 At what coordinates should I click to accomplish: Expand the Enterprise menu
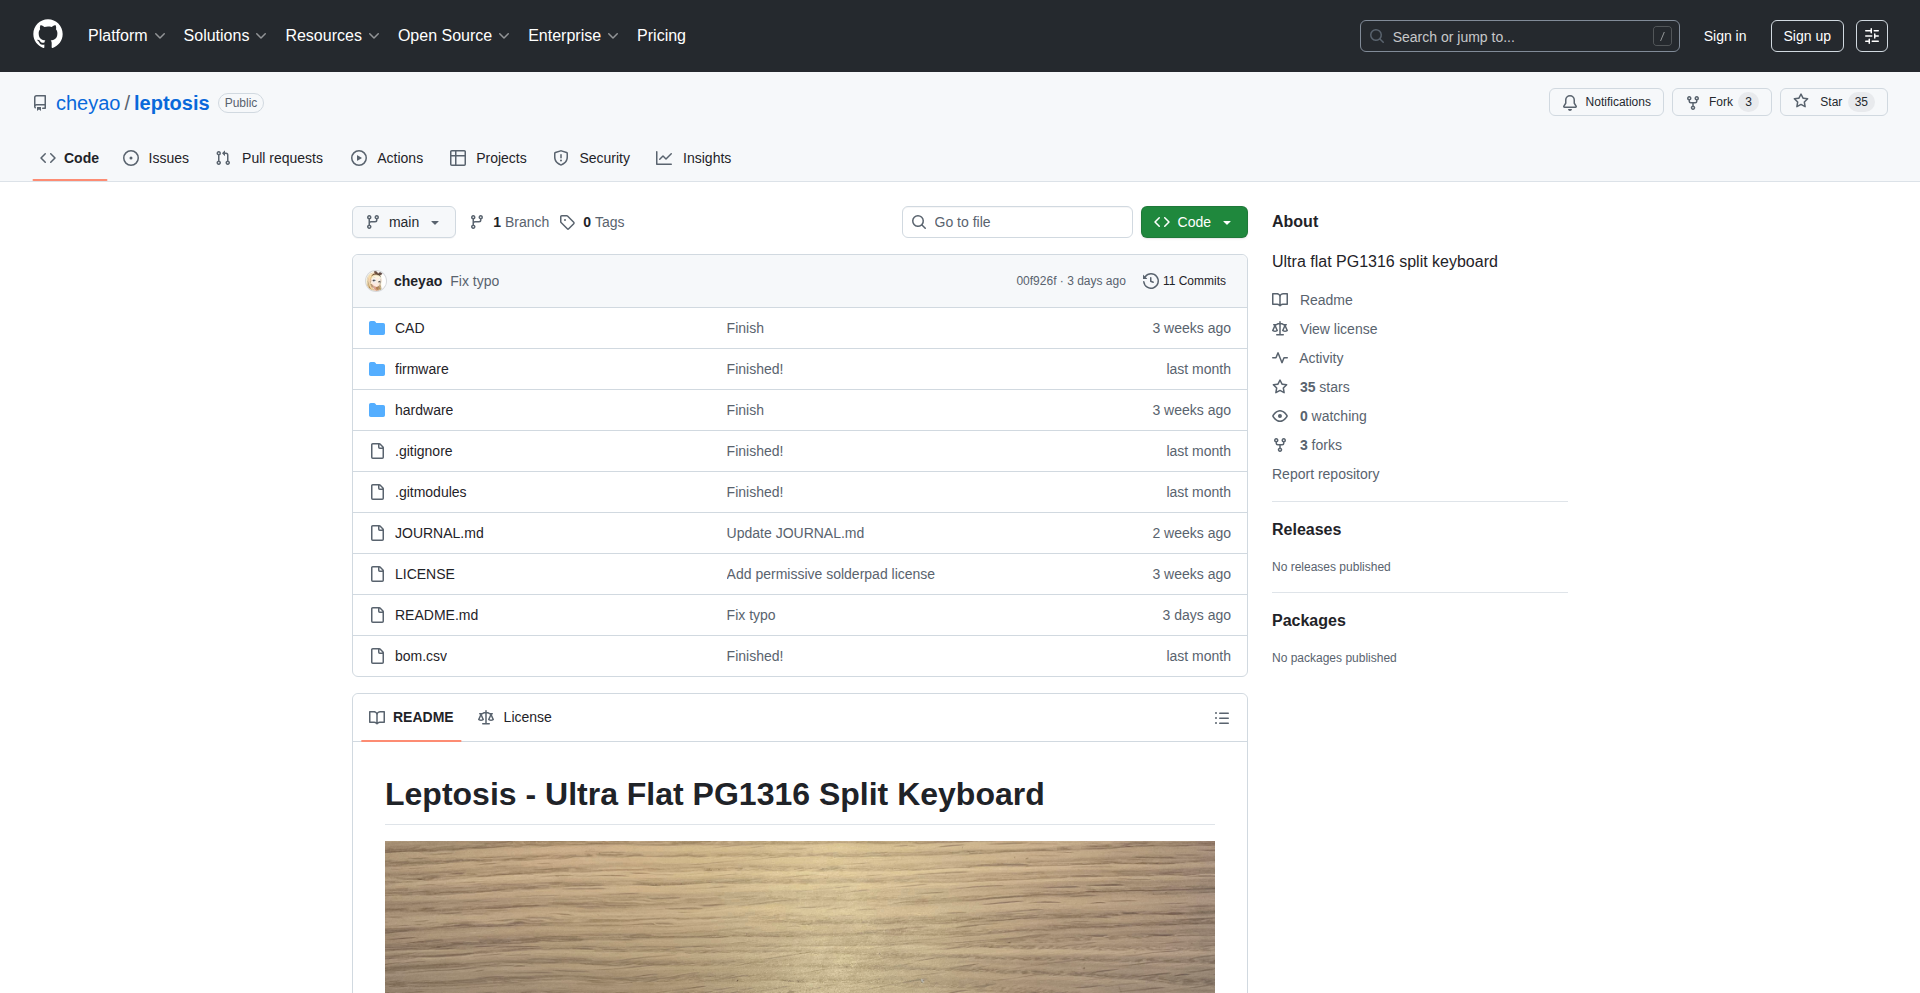coord(573,35)
